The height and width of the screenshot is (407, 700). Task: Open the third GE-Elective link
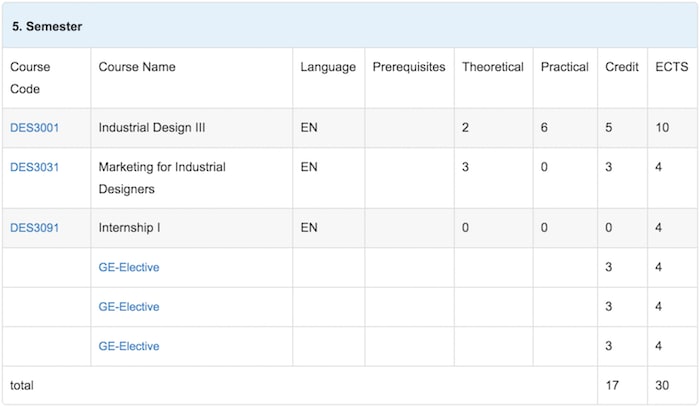pos(129,346)
